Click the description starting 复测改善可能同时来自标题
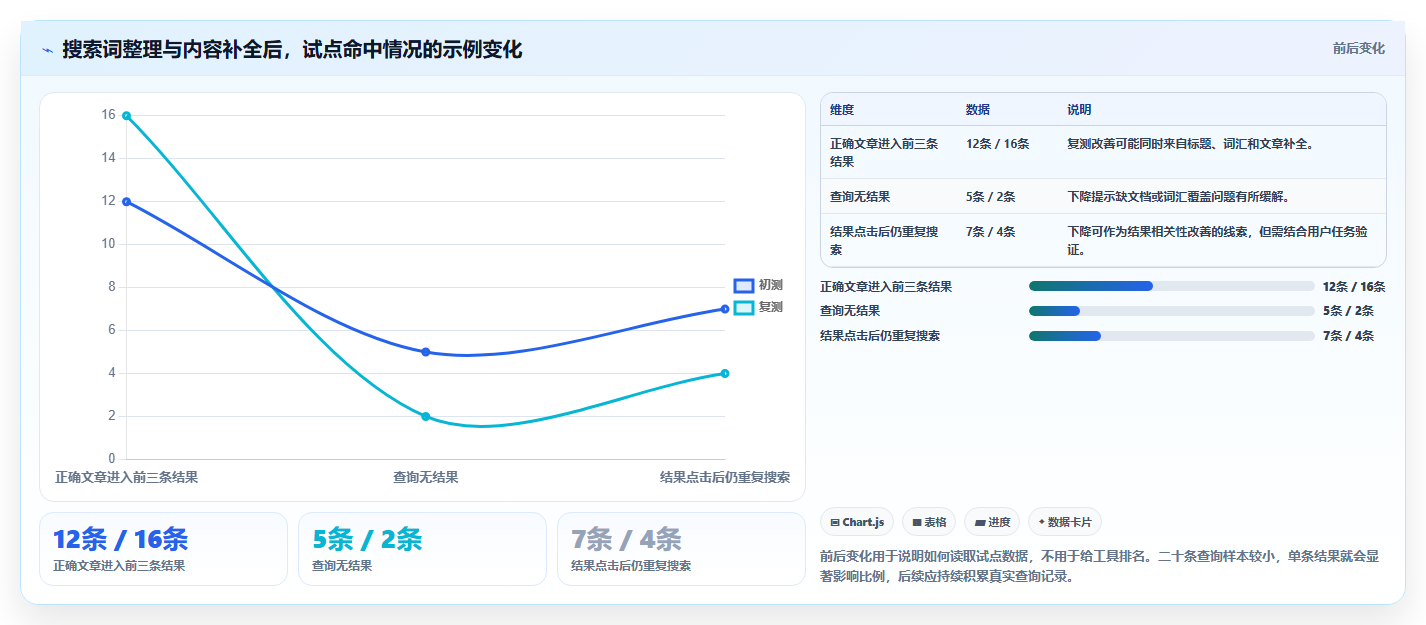Viewport: 1426px width, 625px height. tap(1190, 144)
